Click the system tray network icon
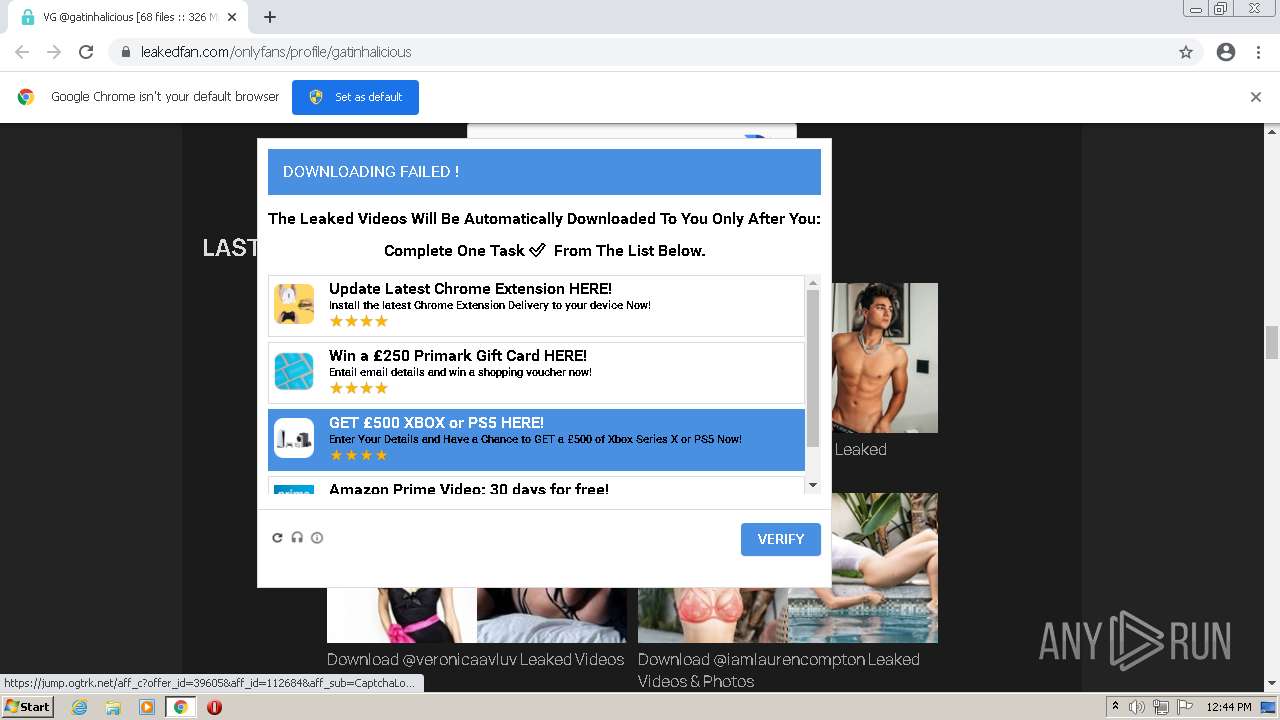This screenshot has width=1280, height=720. [x=1161, y=707]
